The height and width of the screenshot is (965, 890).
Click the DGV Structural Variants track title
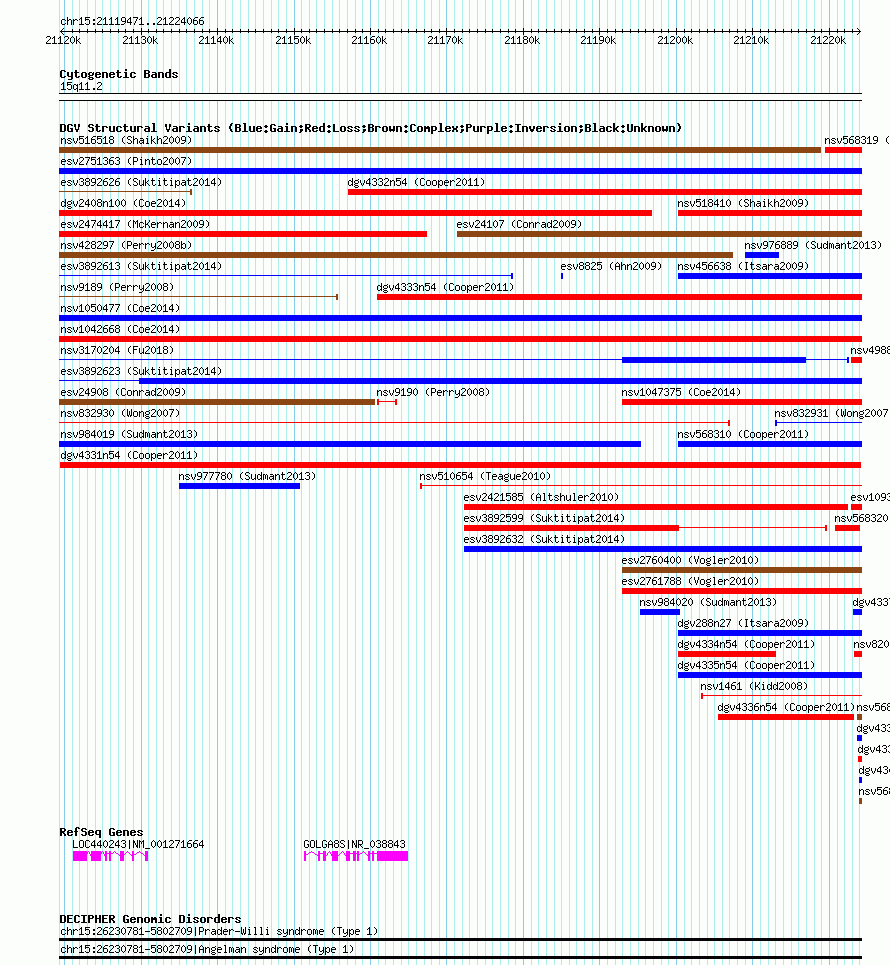371,128
